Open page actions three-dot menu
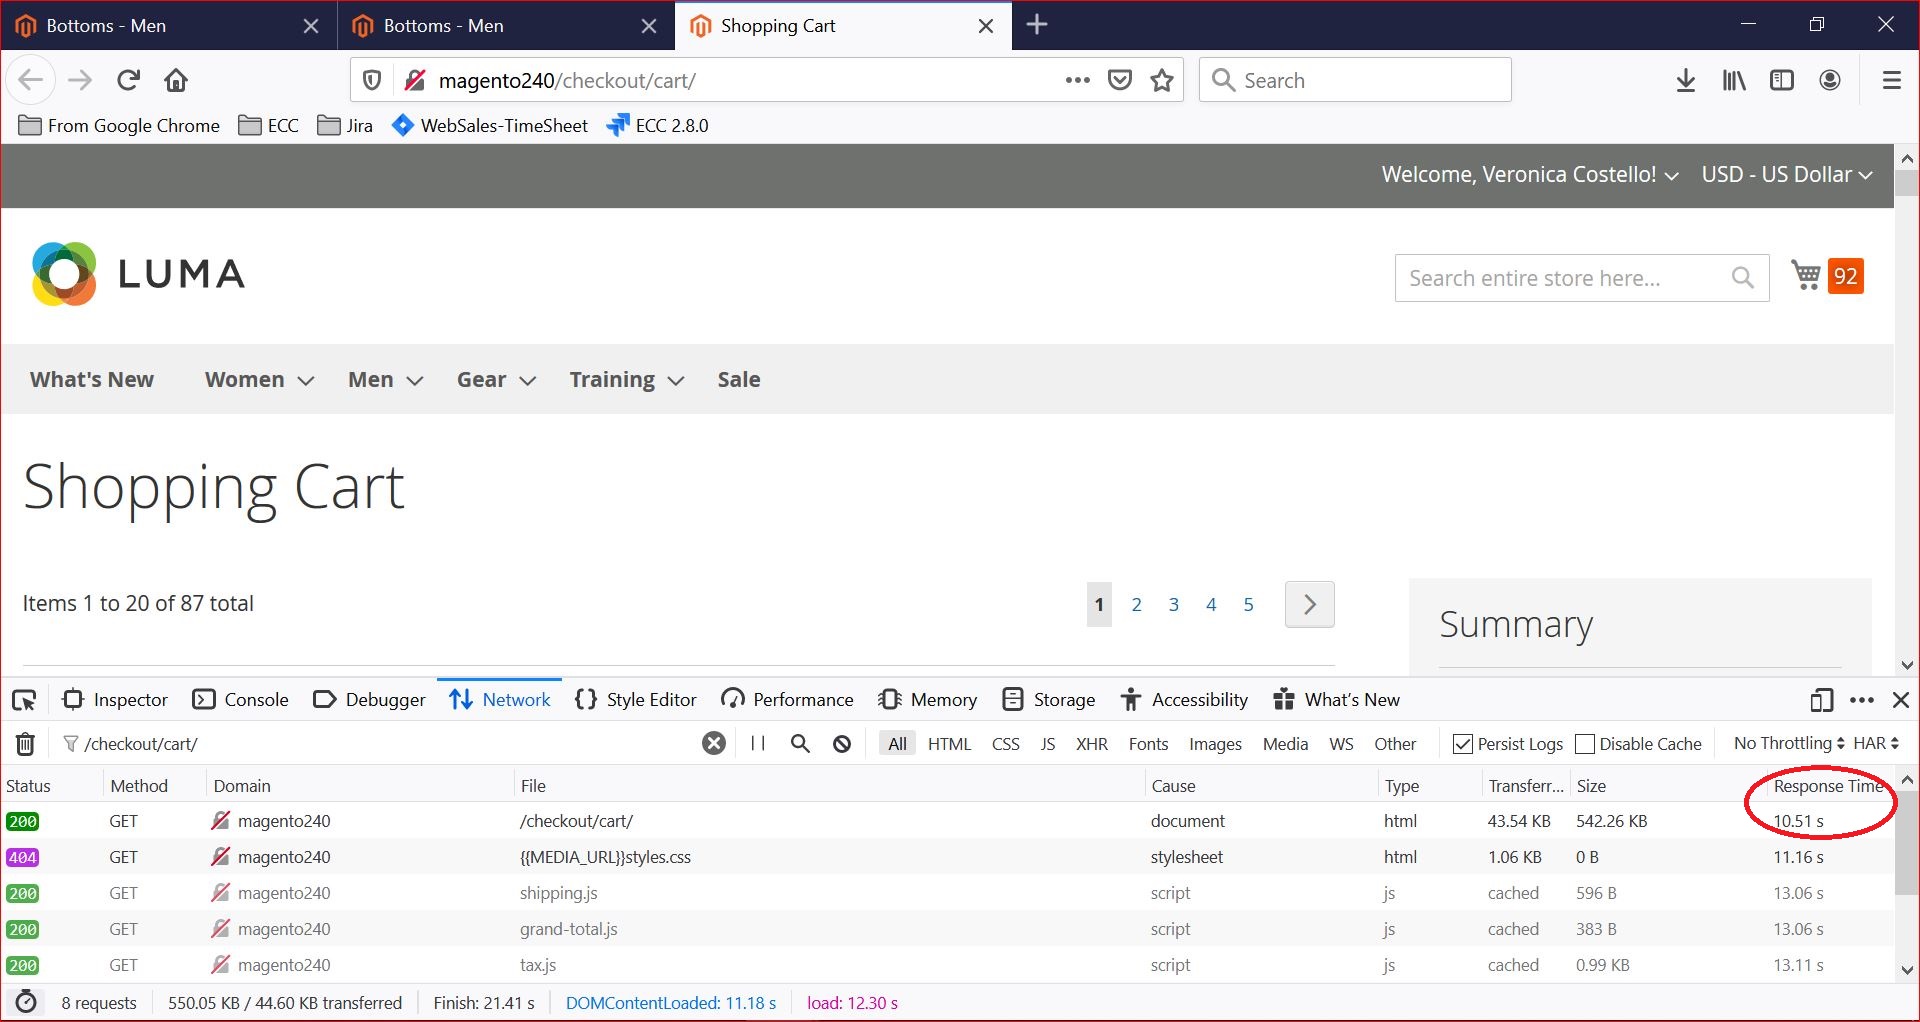The width and height of the screenshot is (1920, 1022). pyautogui.click(x=1077, y=80)
